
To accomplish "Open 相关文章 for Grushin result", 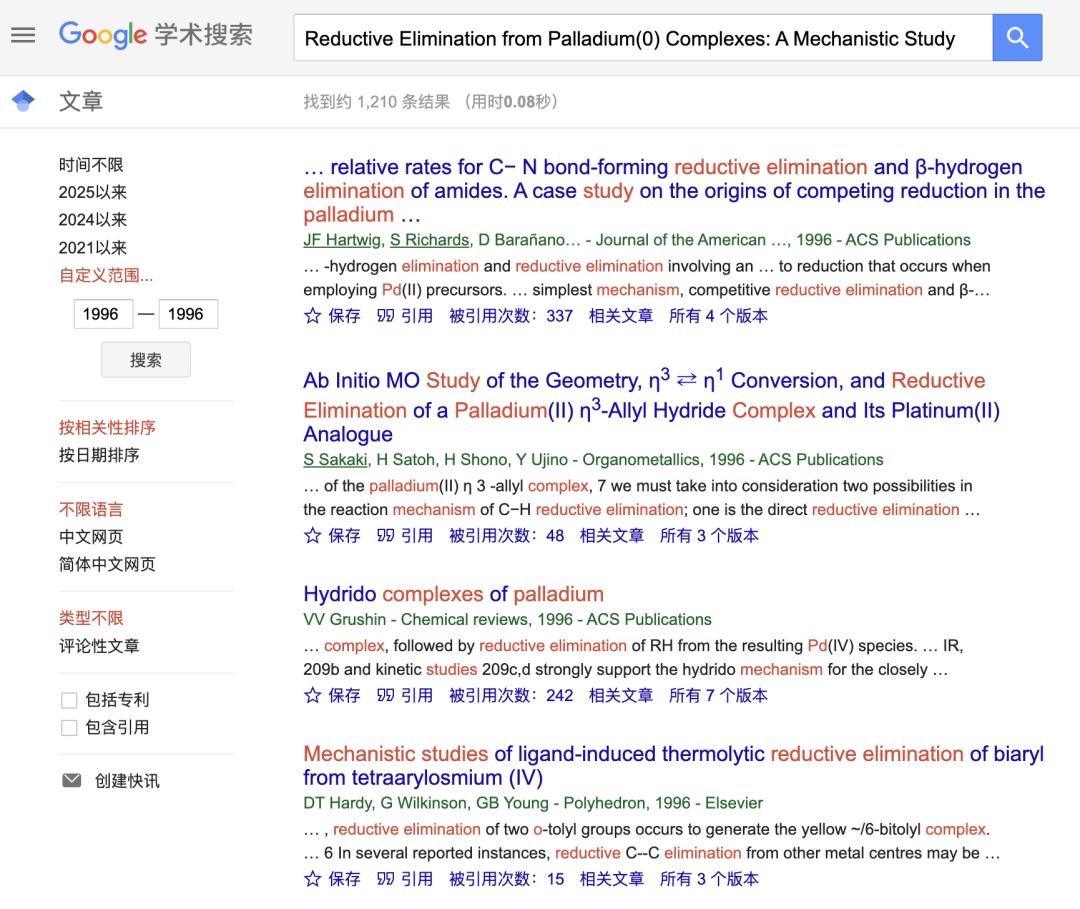I will pos(621,696).
